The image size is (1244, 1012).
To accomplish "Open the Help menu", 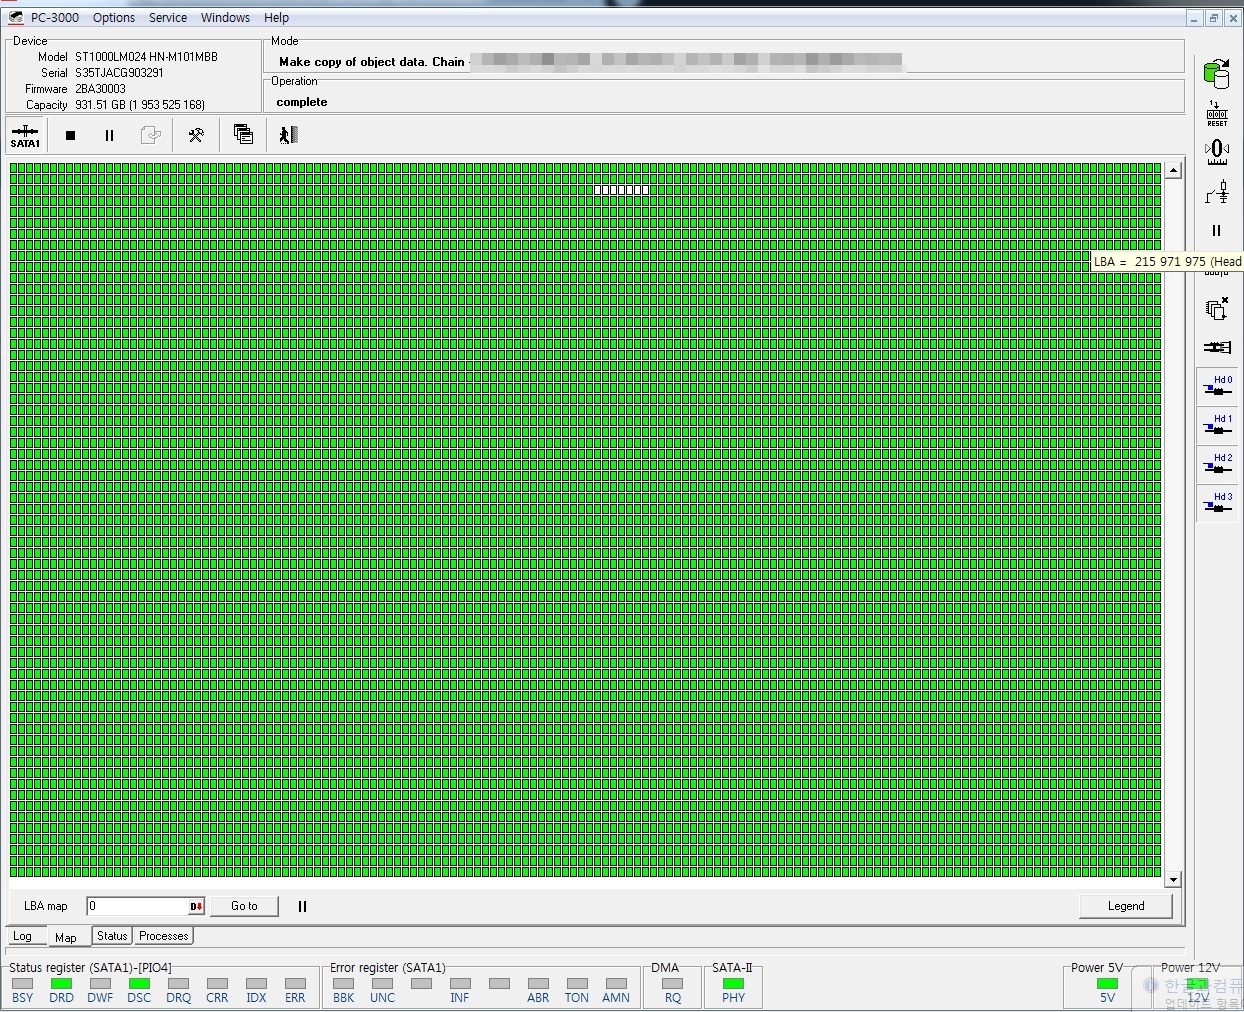I will (x=276, y=18).
